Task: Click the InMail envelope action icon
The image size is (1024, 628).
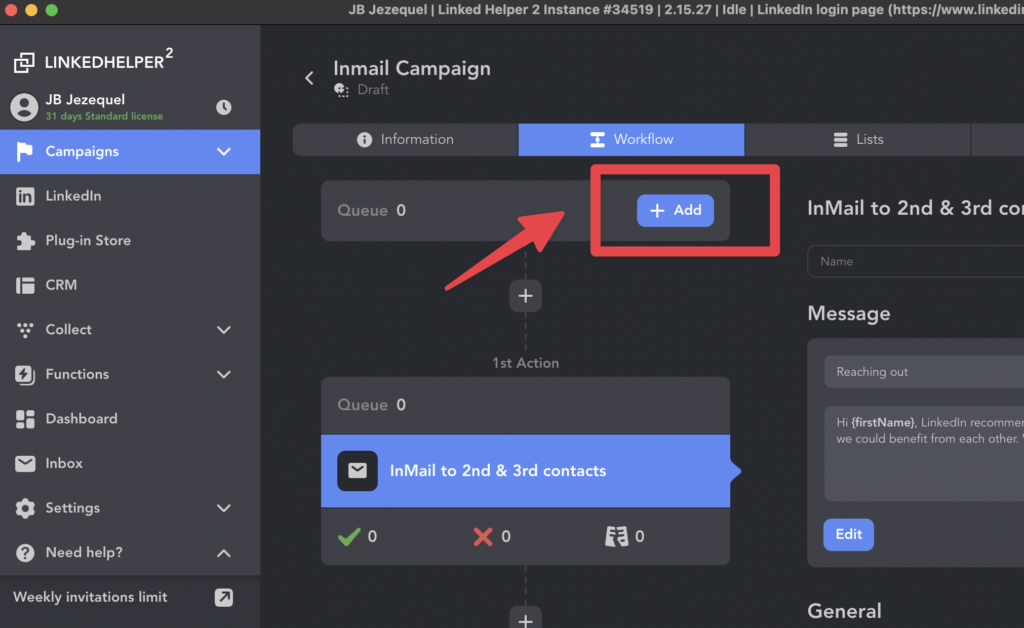Action: 357,471
